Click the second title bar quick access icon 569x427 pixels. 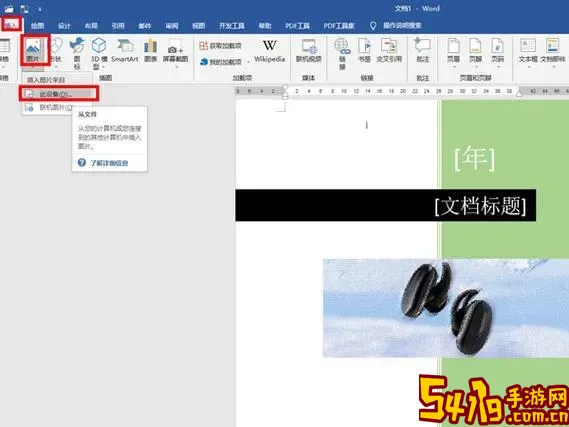(x=25, y=9)
